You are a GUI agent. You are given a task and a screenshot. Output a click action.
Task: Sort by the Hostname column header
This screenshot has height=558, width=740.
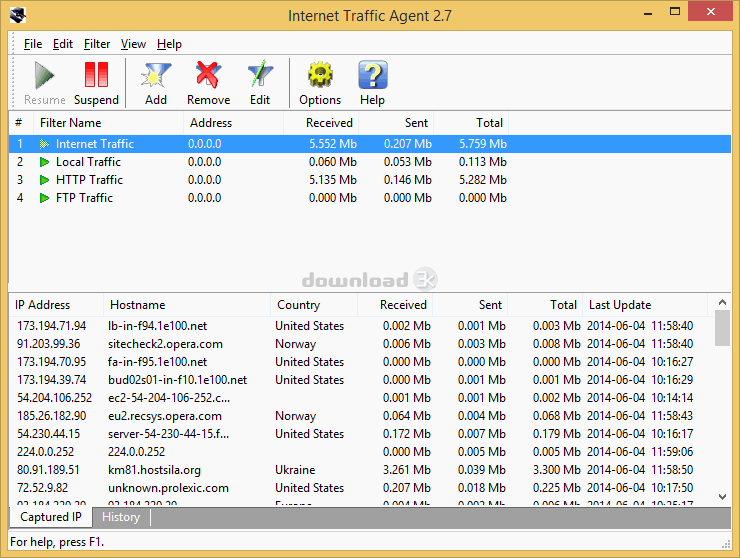(x=187, y=305)
